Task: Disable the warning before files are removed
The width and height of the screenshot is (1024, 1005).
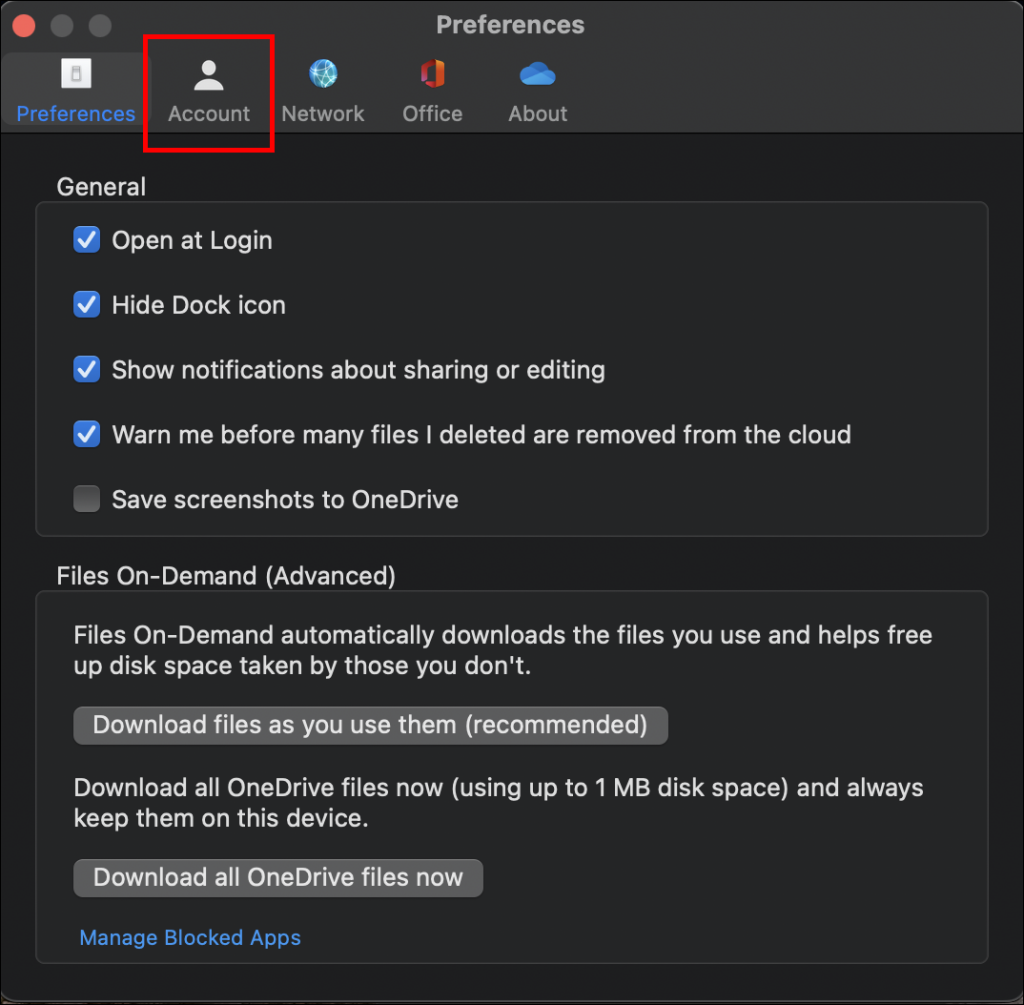Action: (87, 434)
